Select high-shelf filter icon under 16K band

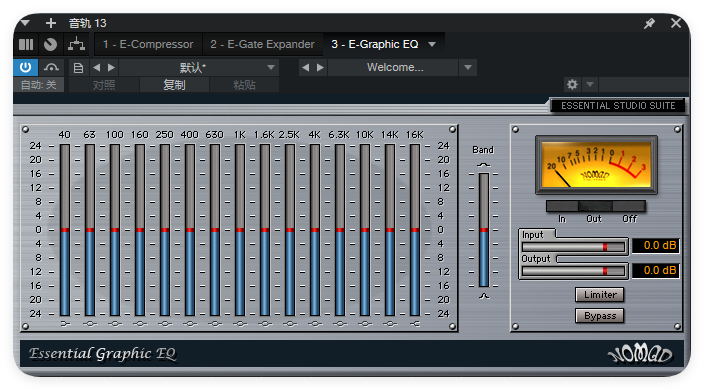click(x=415, y=324)
